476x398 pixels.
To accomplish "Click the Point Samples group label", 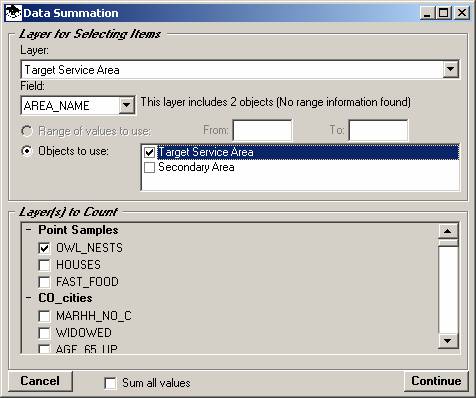I will [x=78, y=230].
